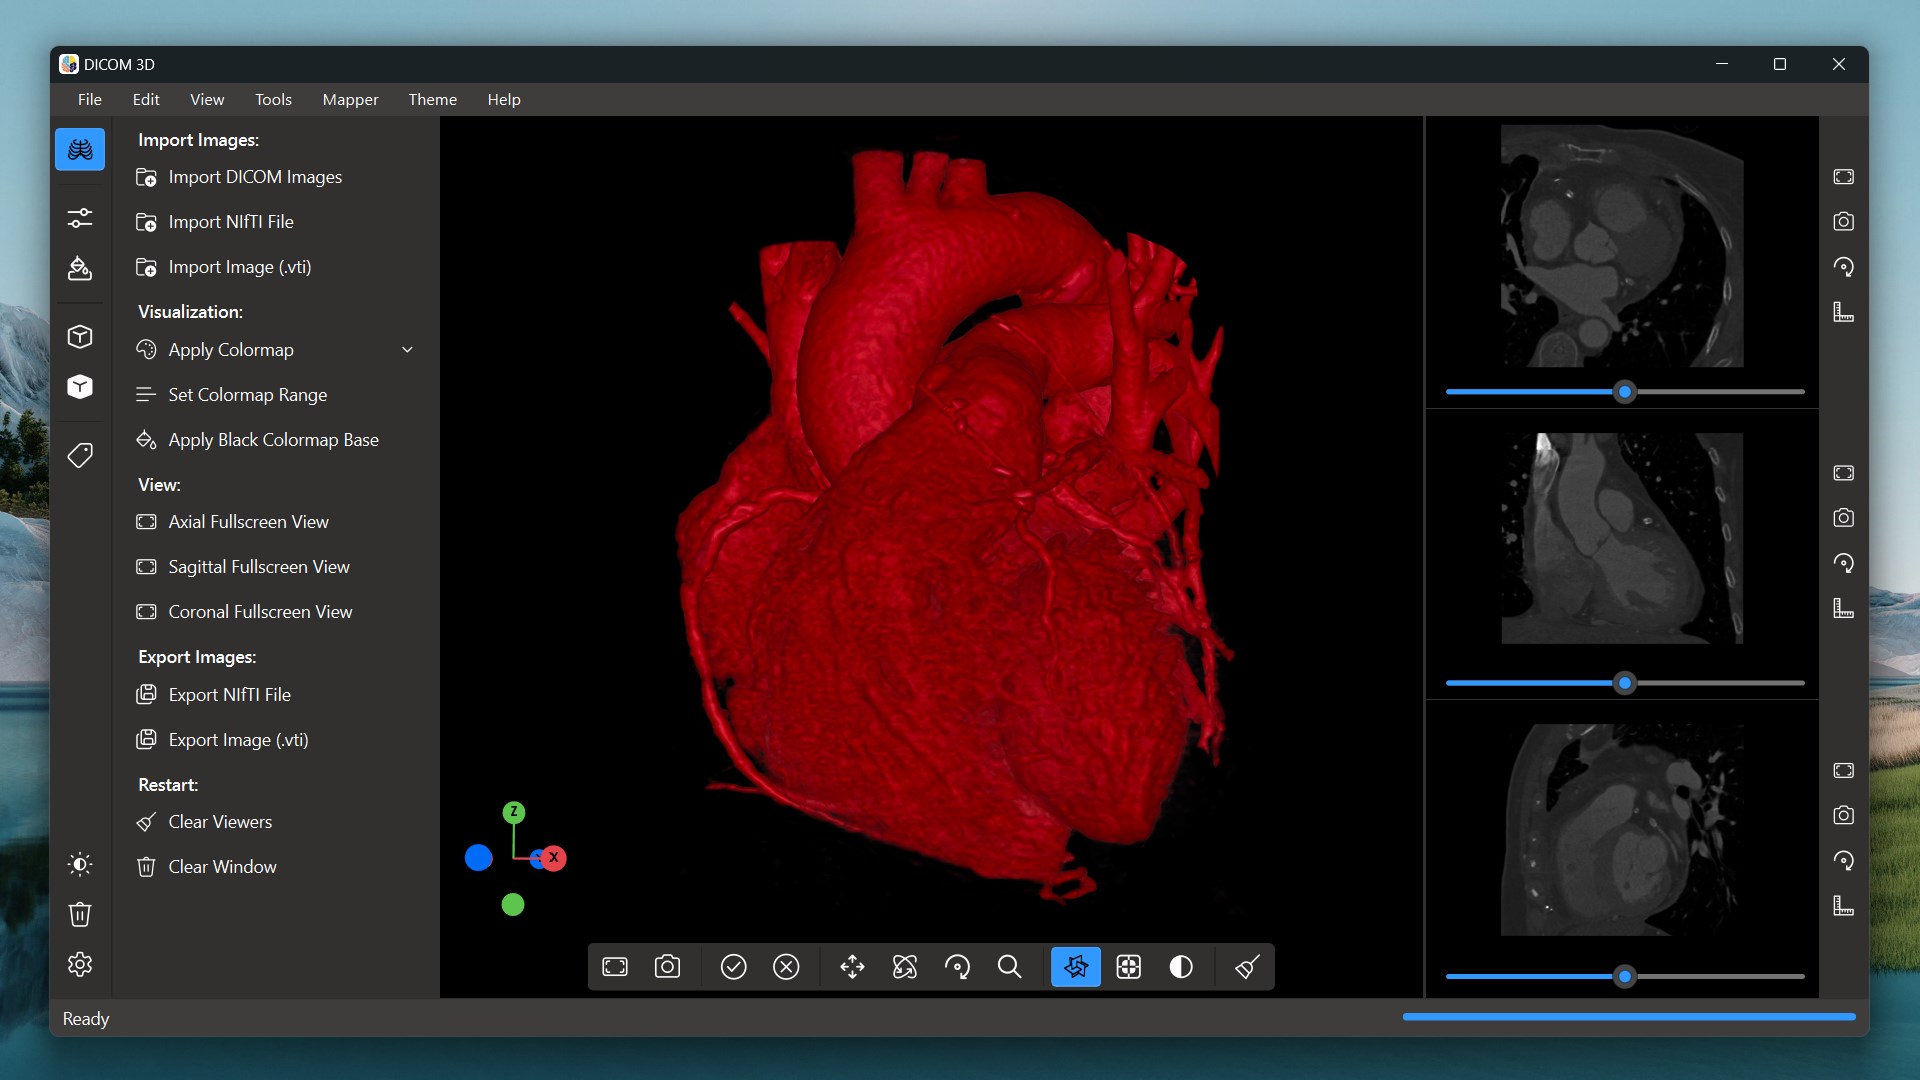The height and width of the screenshot is (1080, 1920).
Task: Click the red X axis orientation marker
Action: (x=554, y=858)
